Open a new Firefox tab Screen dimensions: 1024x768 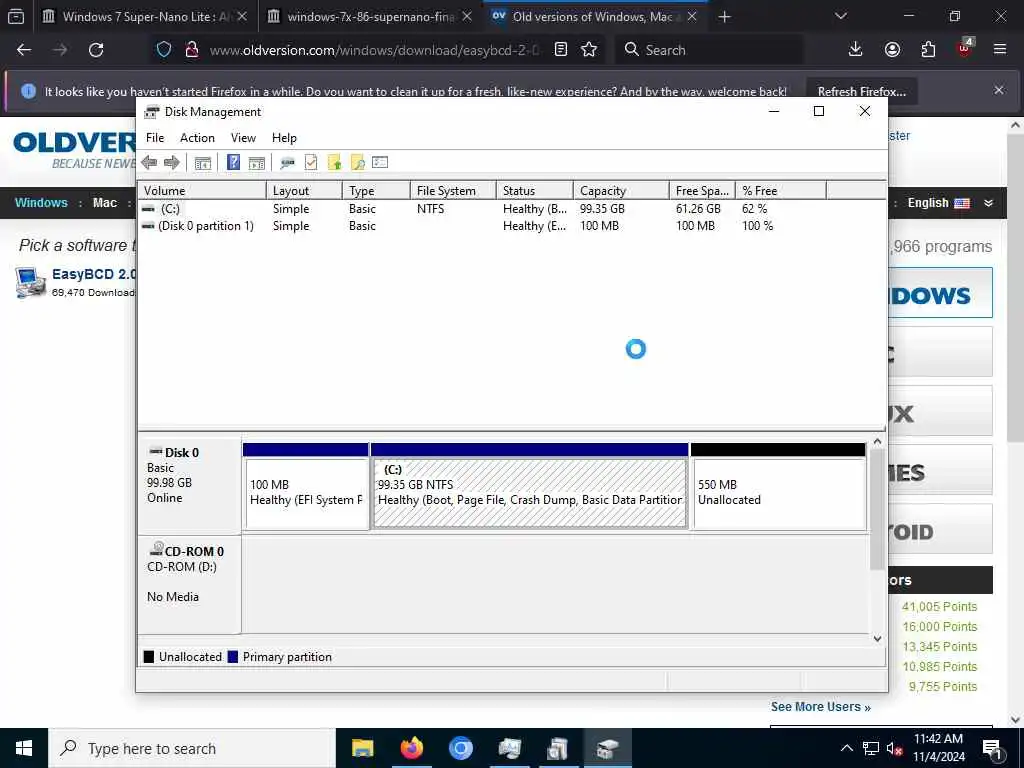[x=724, y=17]
